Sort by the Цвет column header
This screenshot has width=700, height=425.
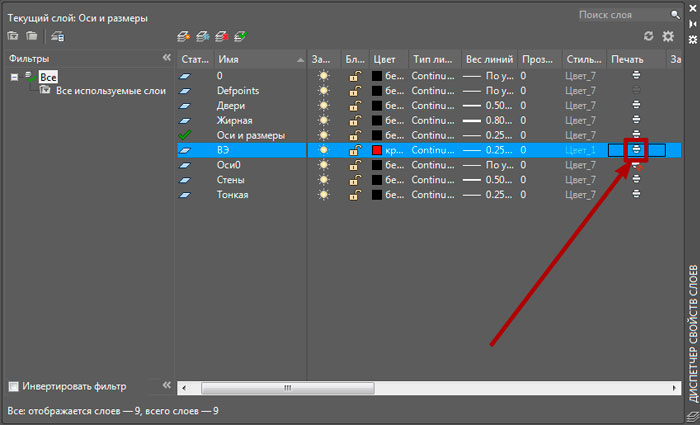389,59
